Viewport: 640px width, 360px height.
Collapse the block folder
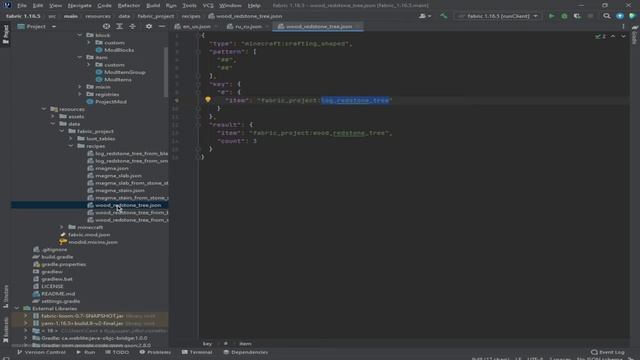click(x=80, y=36)
